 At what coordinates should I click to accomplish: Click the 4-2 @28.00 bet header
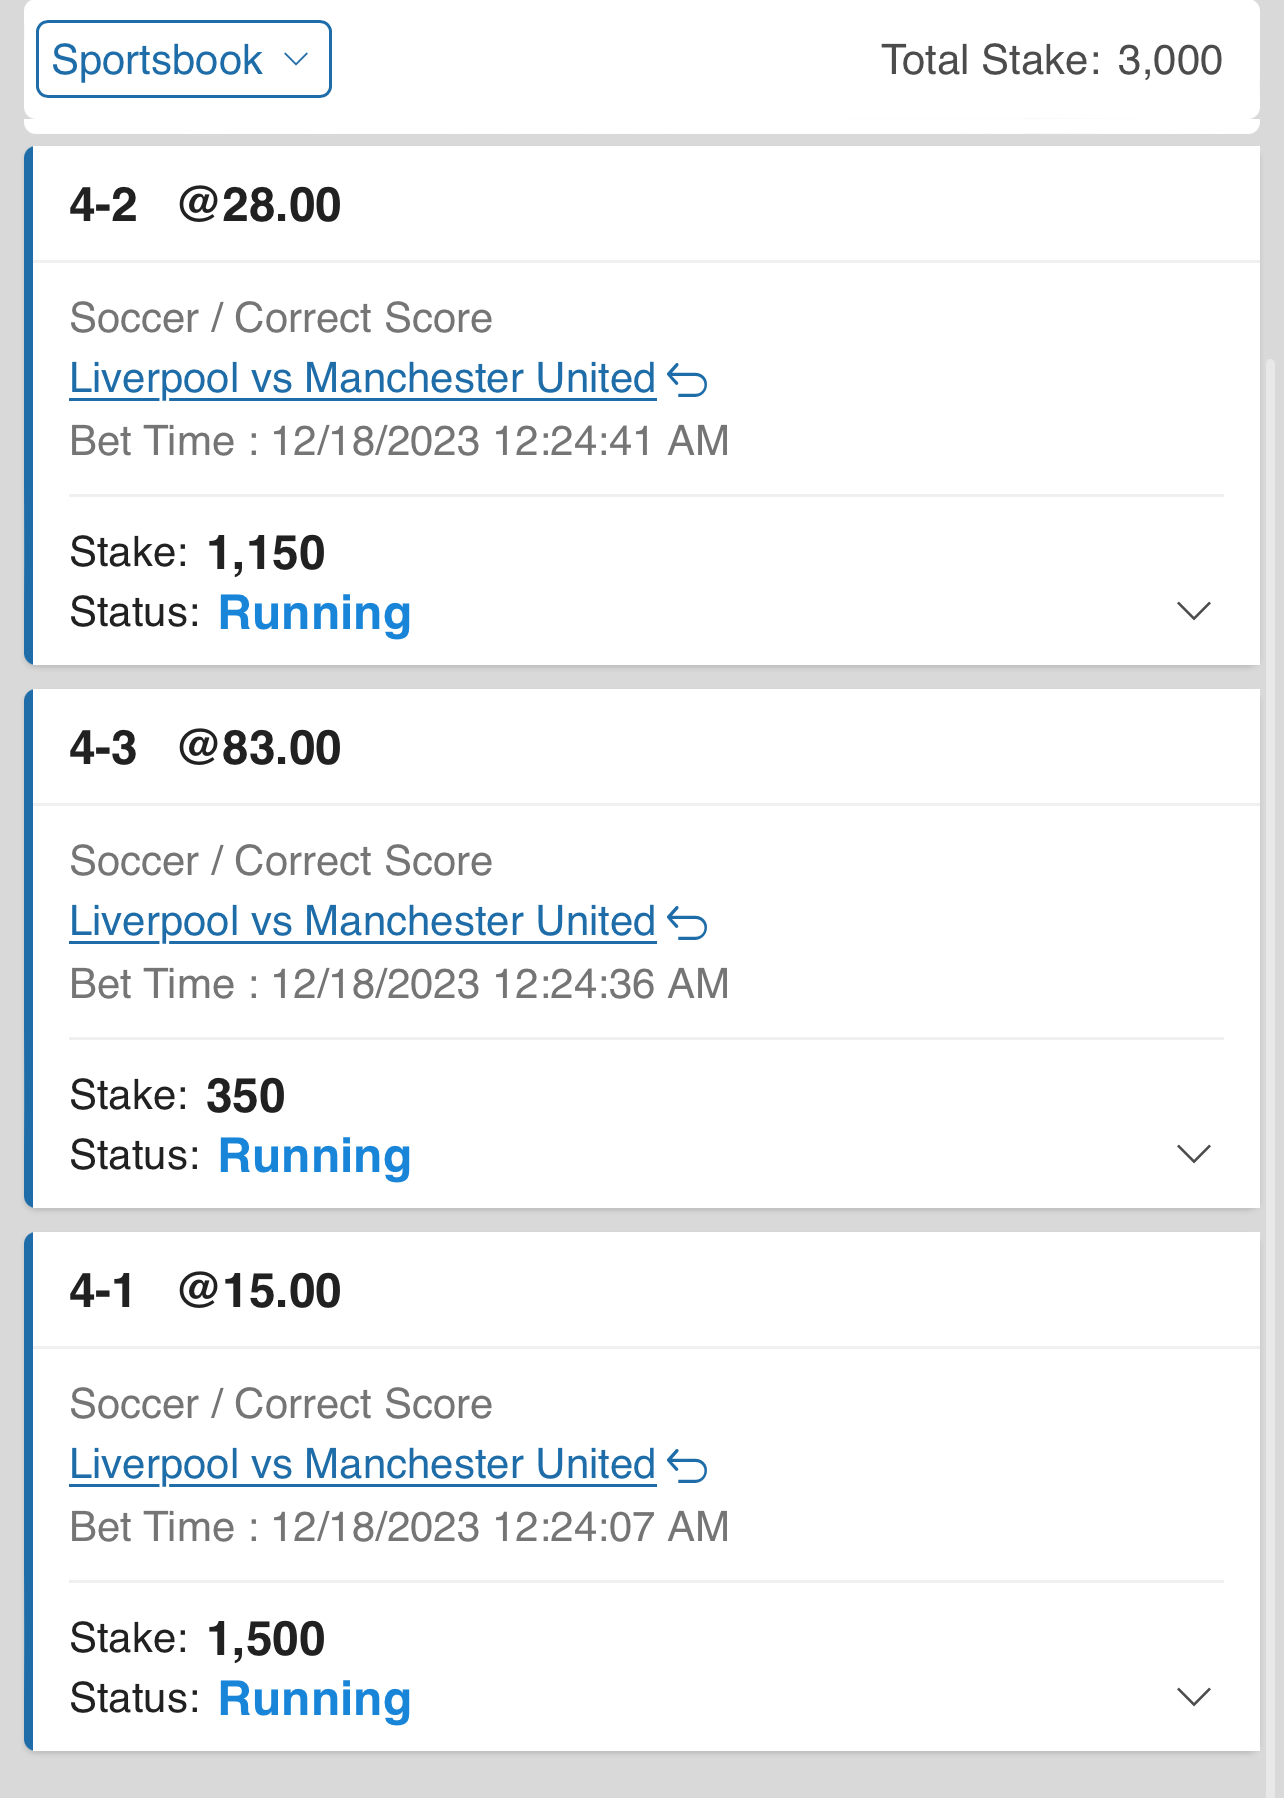tap(205, 205)
